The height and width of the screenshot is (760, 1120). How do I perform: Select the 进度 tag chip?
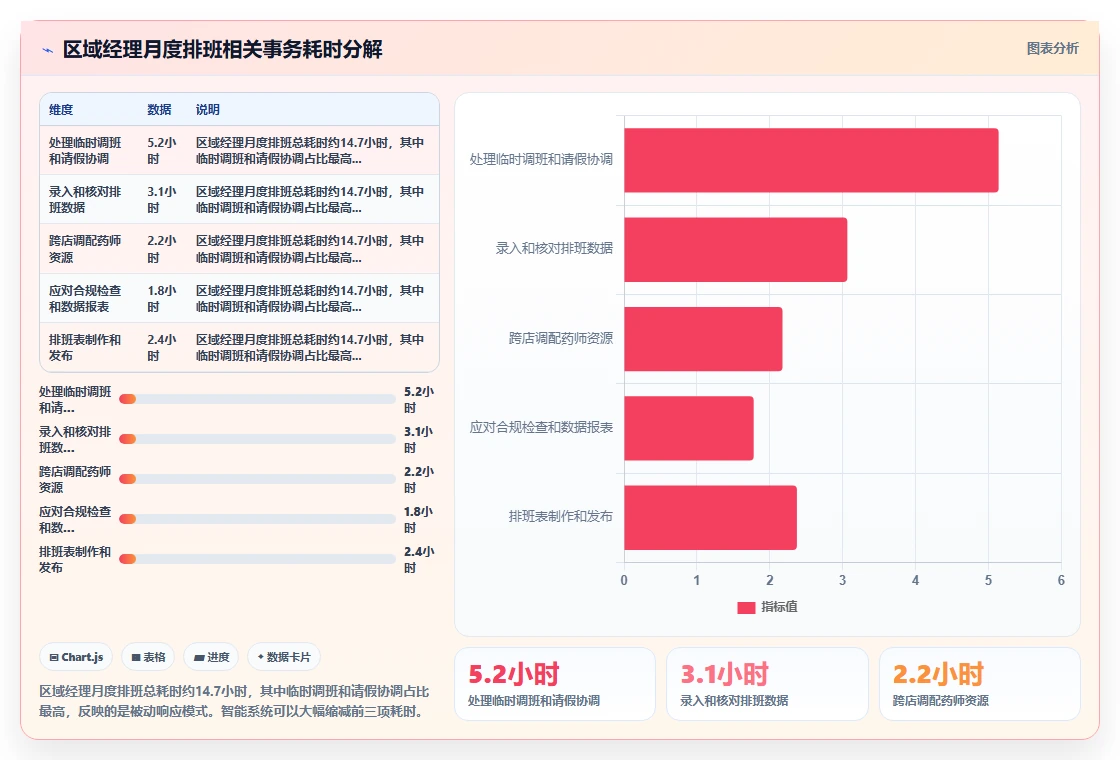pos(211,657)
